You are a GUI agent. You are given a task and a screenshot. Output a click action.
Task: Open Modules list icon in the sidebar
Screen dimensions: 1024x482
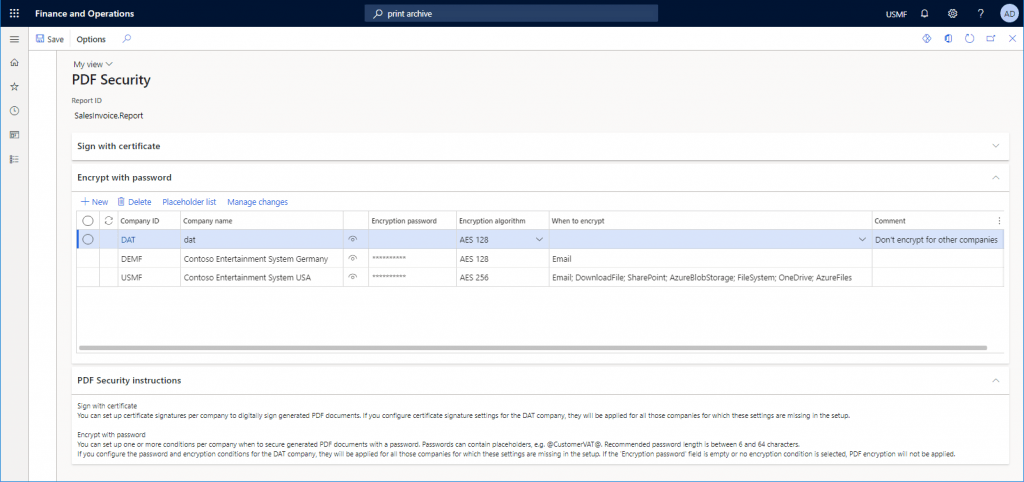(x=14, y=159)
